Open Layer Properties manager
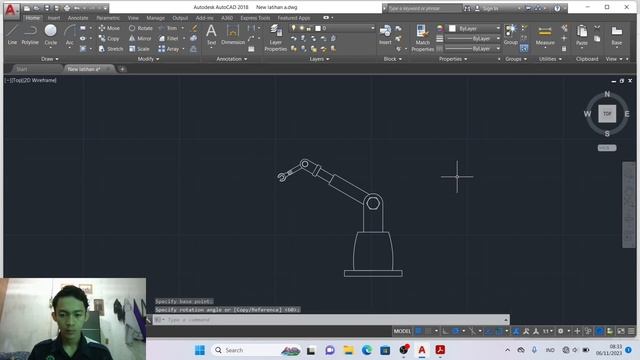This screenshot has width=640, height=360. (276, 38)
